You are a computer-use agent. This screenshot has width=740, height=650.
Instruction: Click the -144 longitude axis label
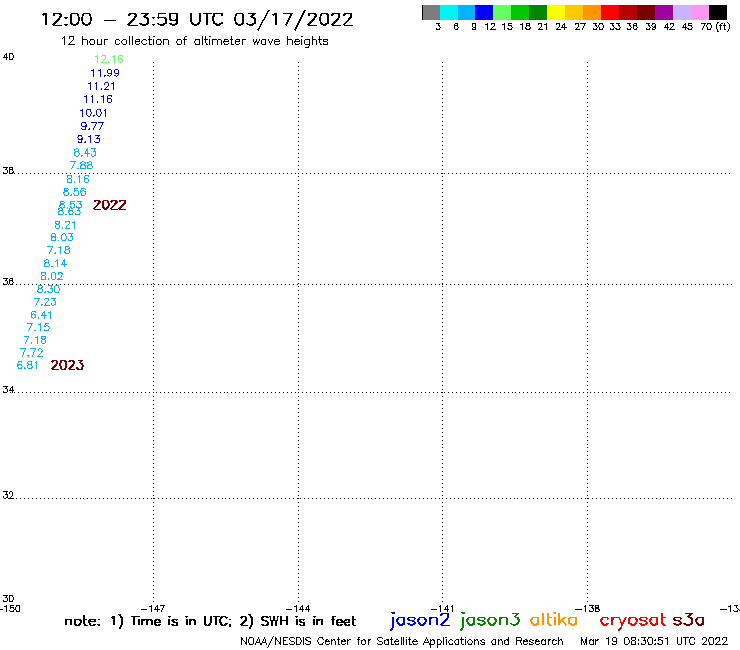298,608
